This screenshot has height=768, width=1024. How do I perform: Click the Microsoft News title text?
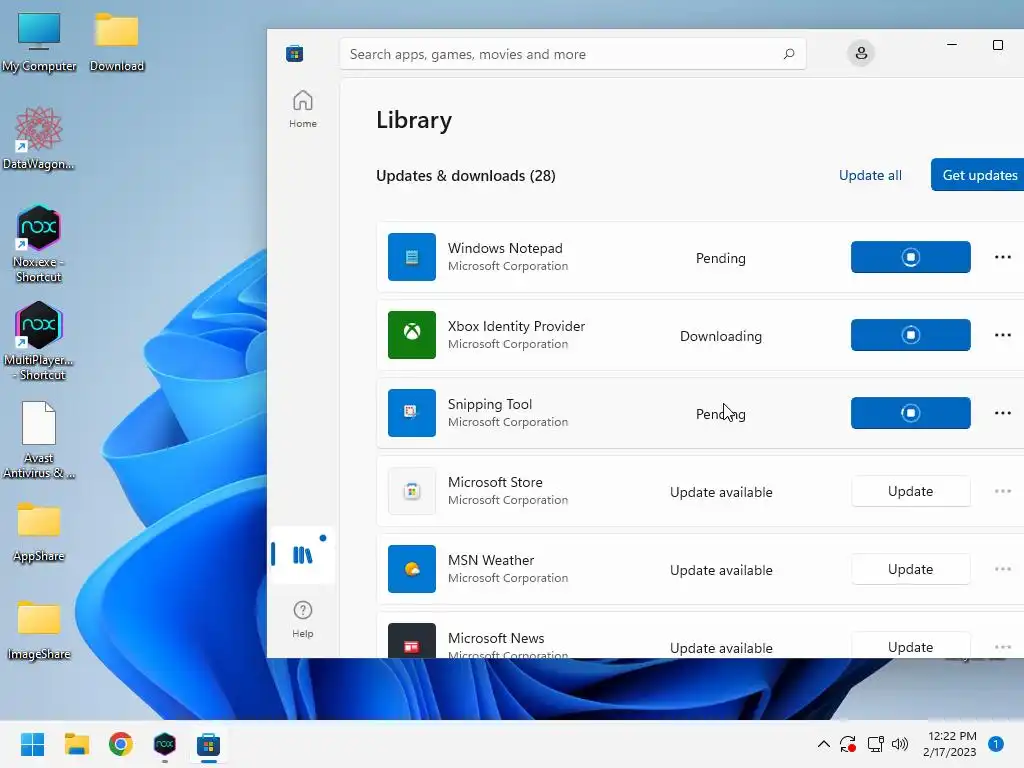pos(496,638)
